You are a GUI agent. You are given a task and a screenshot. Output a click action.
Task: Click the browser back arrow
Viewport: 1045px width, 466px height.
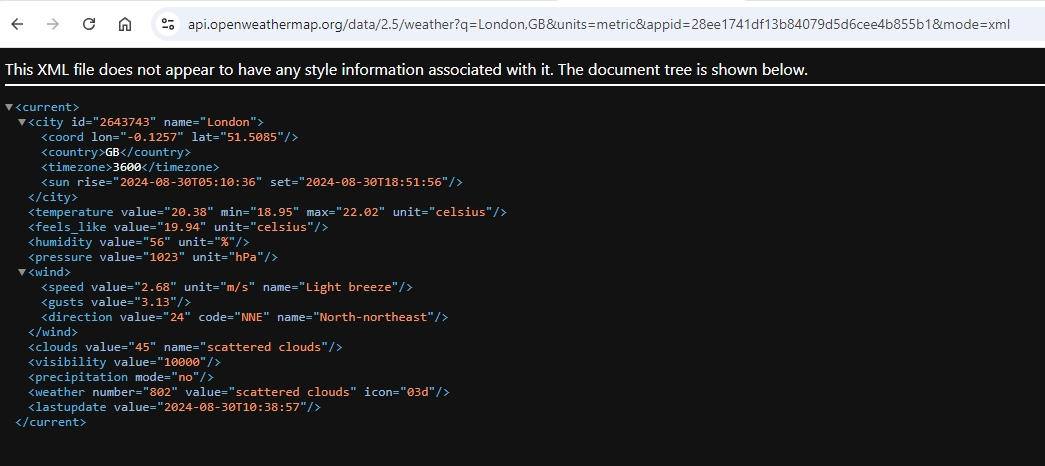point(17,24)
